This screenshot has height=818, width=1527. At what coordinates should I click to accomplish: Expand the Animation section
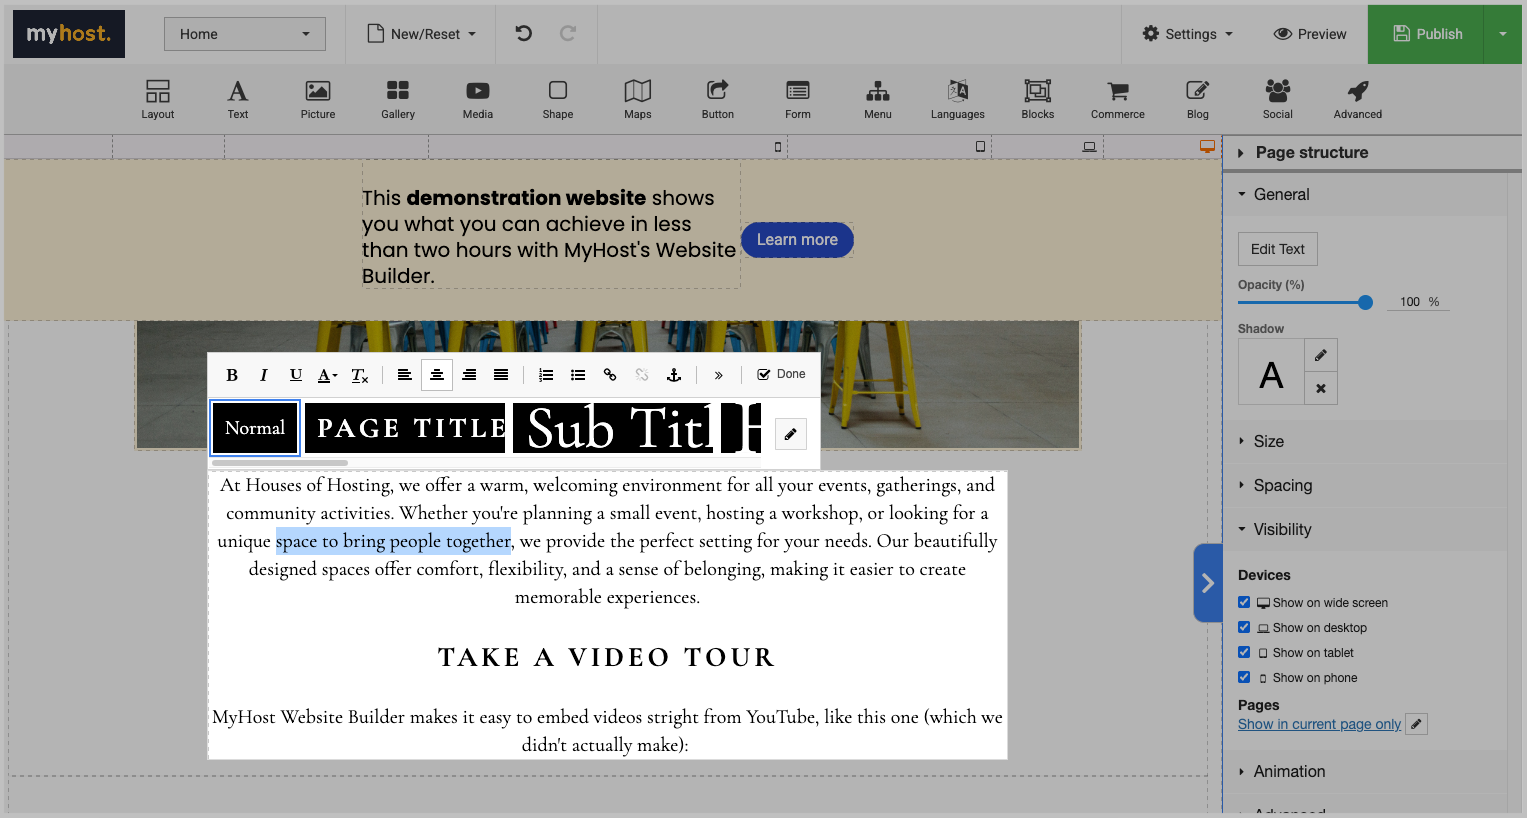[x=1289, y=771]
